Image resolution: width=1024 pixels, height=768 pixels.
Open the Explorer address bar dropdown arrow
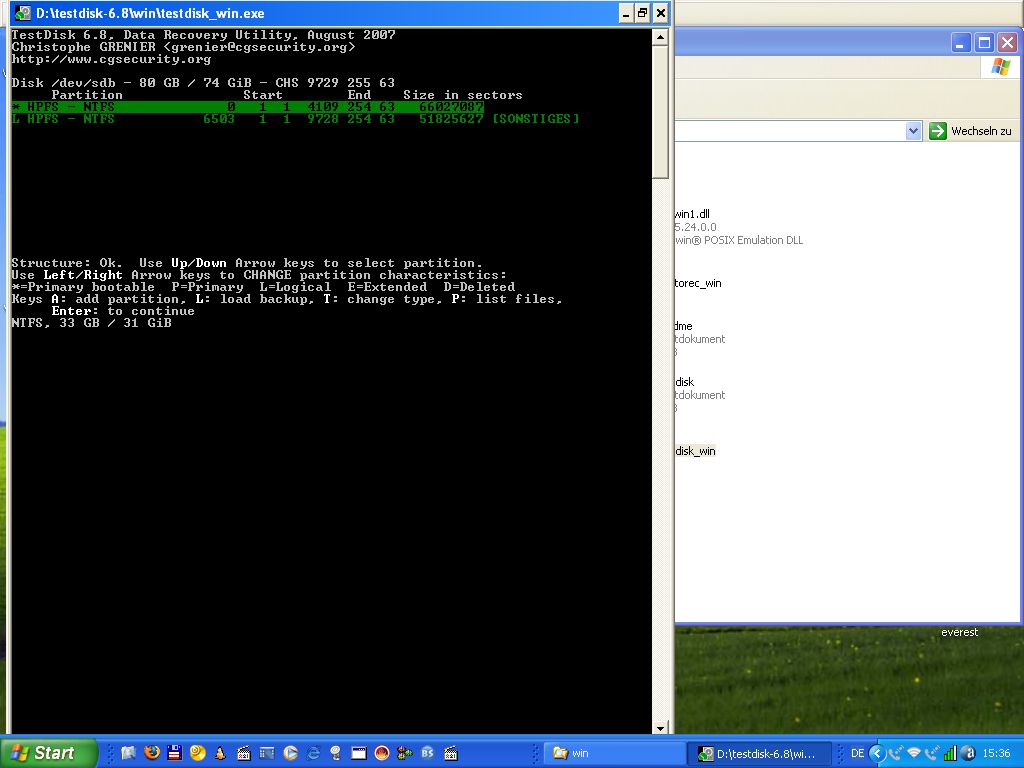pyautogui.click(x=913, y=131)
